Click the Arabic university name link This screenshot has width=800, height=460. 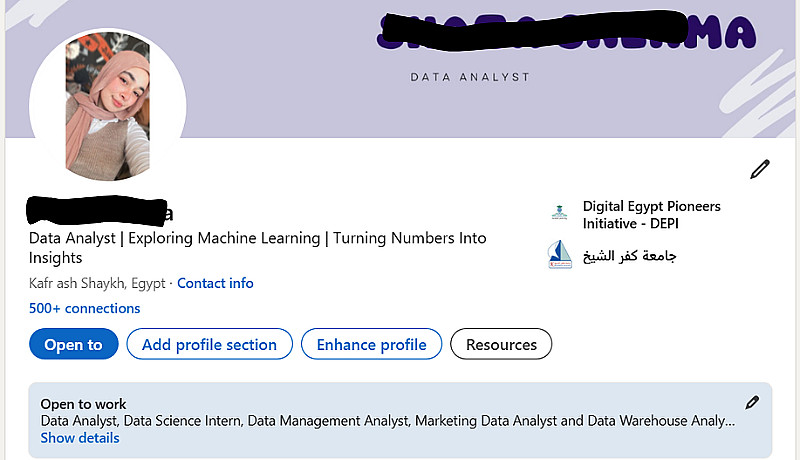(x=630, y=256)
